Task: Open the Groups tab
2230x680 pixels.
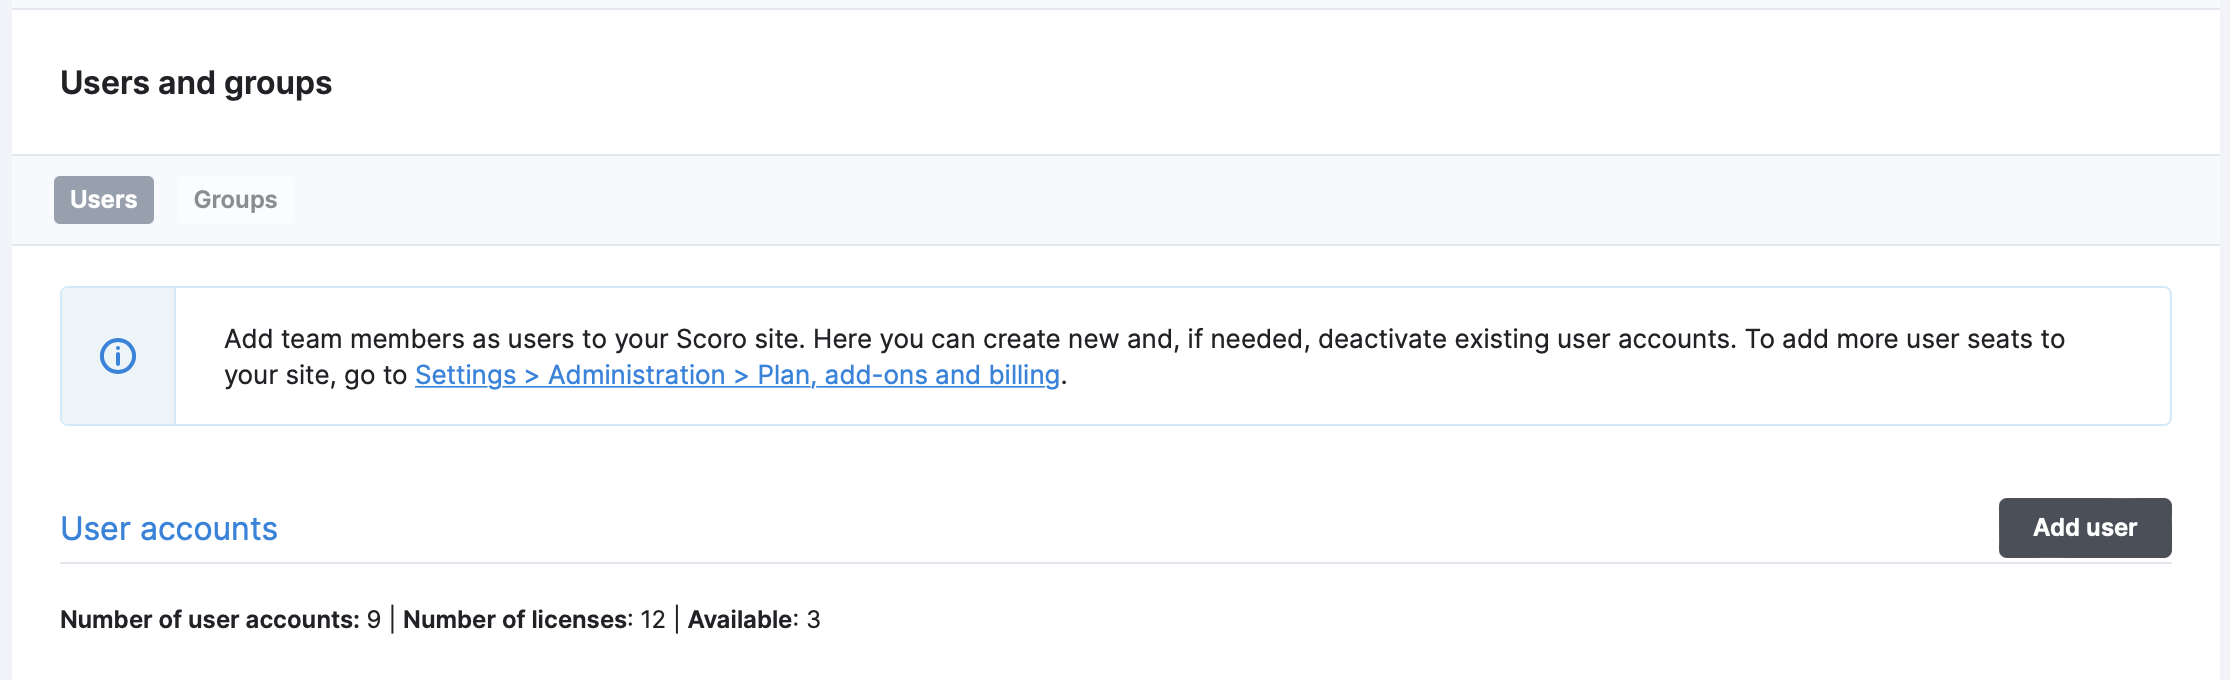Action: [236, 200]
